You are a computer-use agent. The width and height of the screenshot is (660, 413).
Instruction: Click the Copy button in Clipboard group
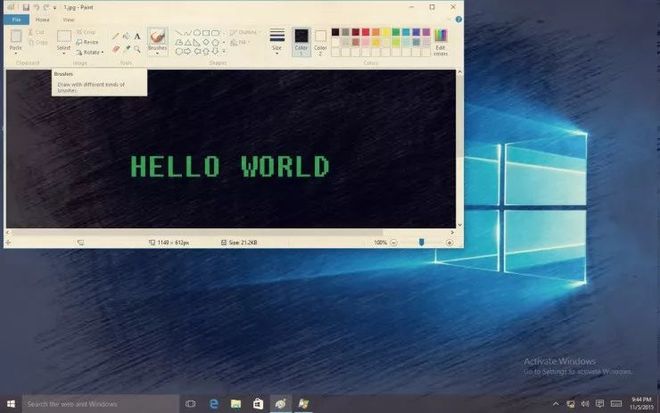pos(38,43)
